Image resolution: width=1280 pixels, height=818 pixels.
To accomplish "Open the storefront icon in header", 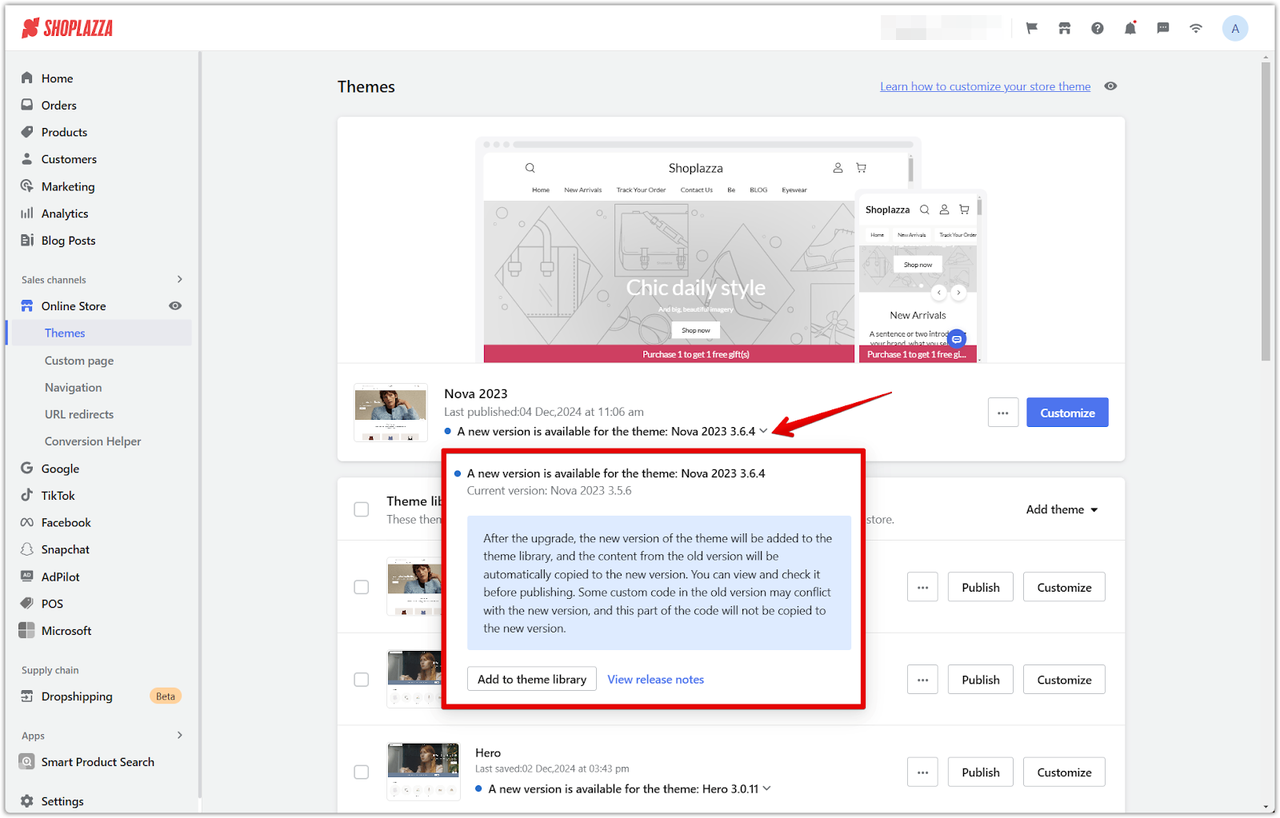I will point(1064,29).
